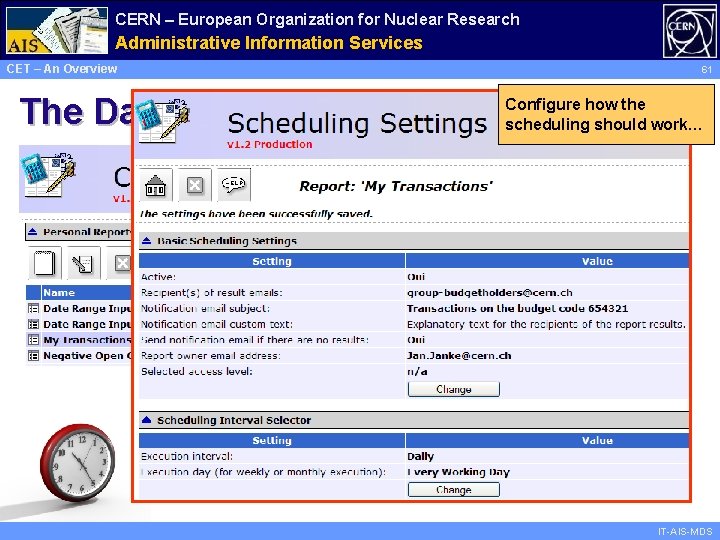
Task: Click the AIS logo in header
Action: 57,30
